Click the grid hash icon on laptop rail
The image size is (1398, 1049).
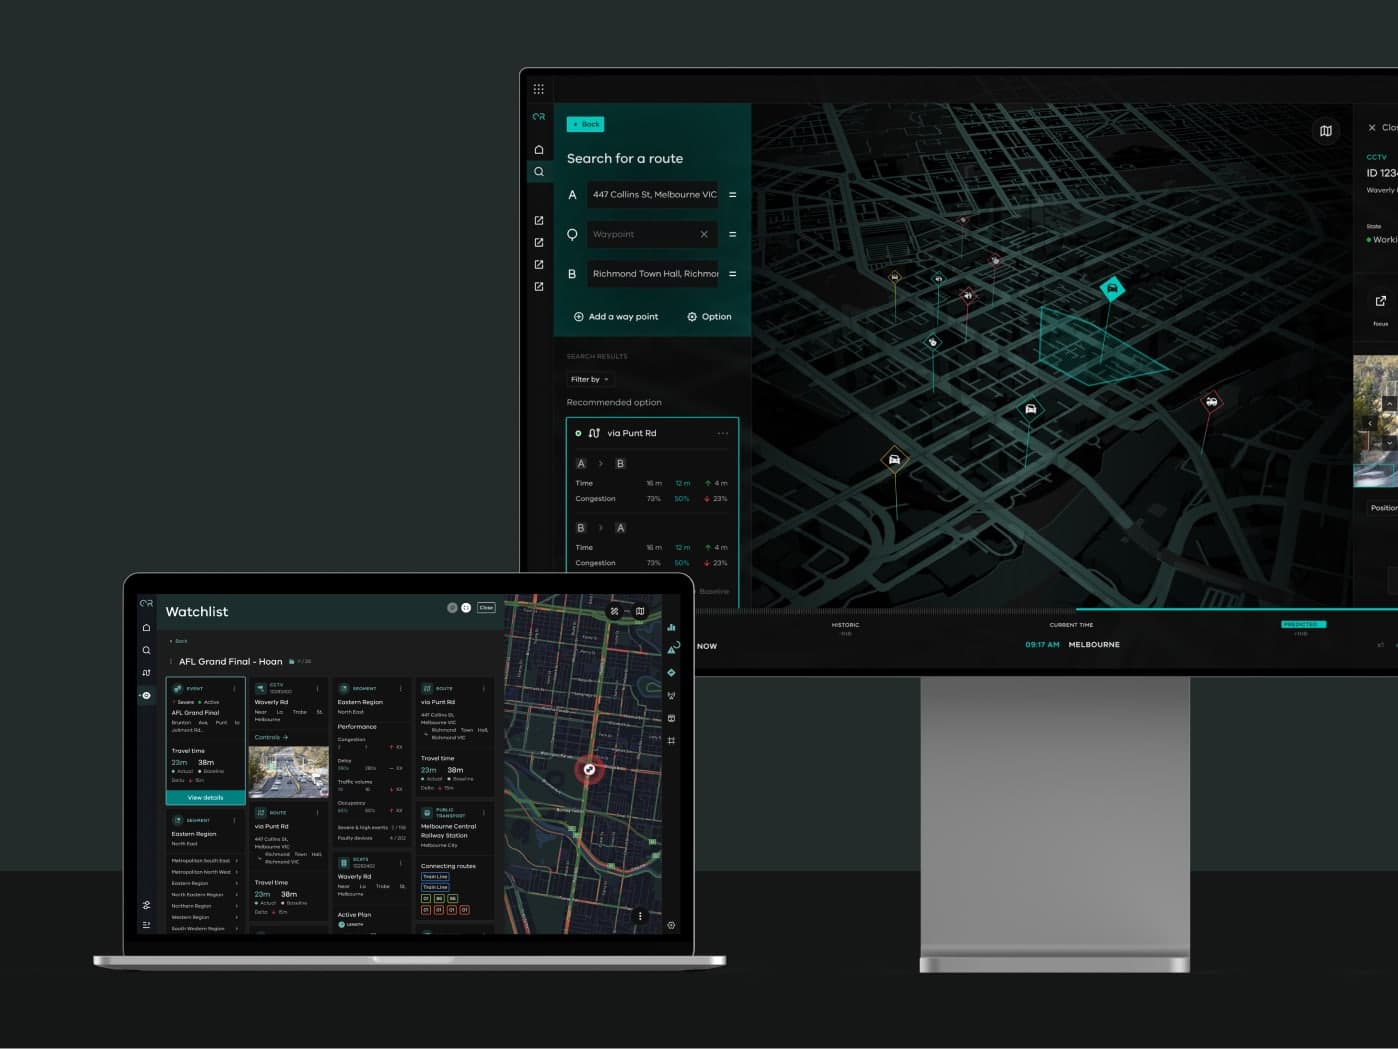(671, 741)
